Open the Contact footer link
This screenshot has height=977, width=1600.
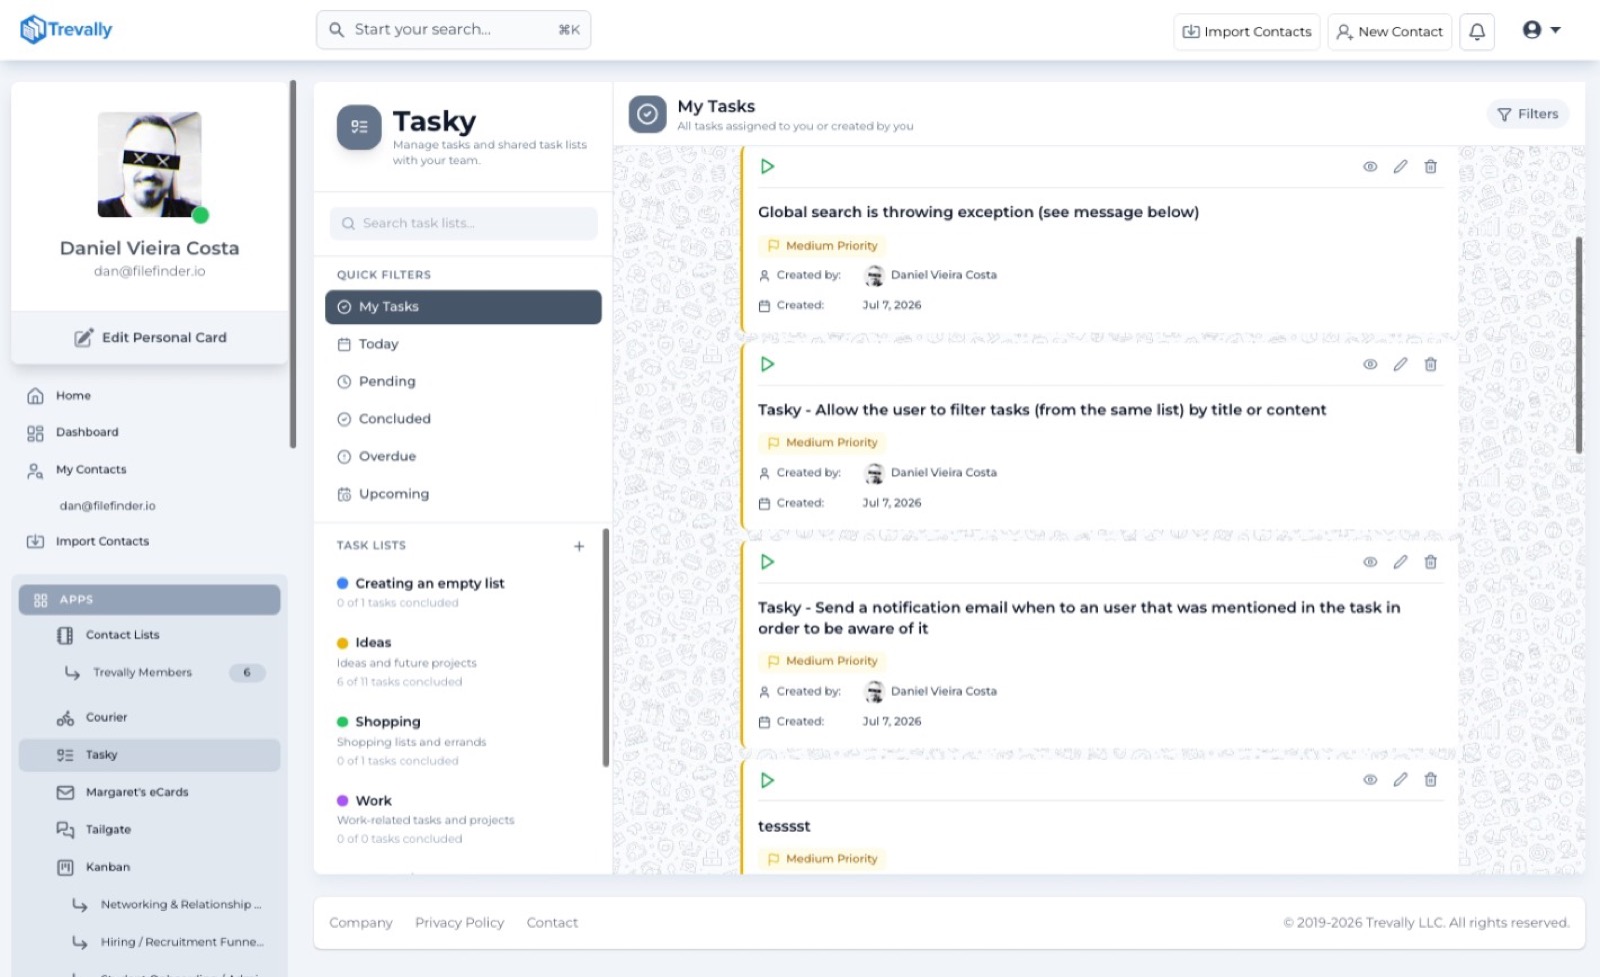click(552, 923)
